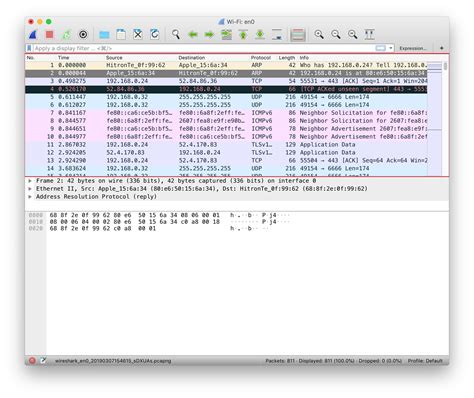Image resolution: width=474 pixels, height=398 pixels.
Task: Close this capture file
Action: tap(138, 34)
